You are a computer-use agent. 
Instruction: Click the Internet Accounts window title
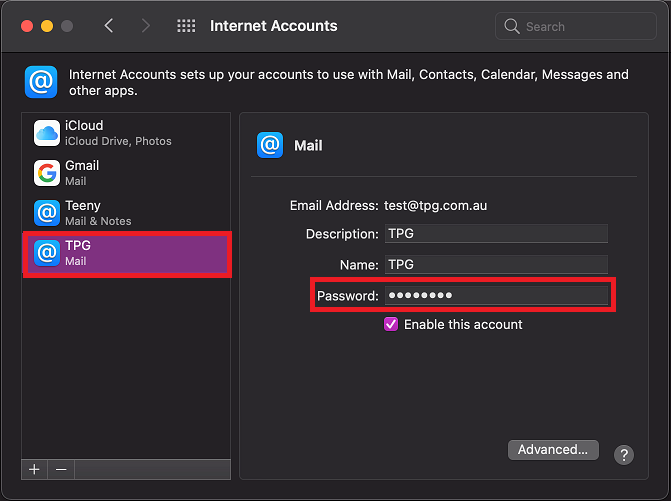(x=273, y=26)
